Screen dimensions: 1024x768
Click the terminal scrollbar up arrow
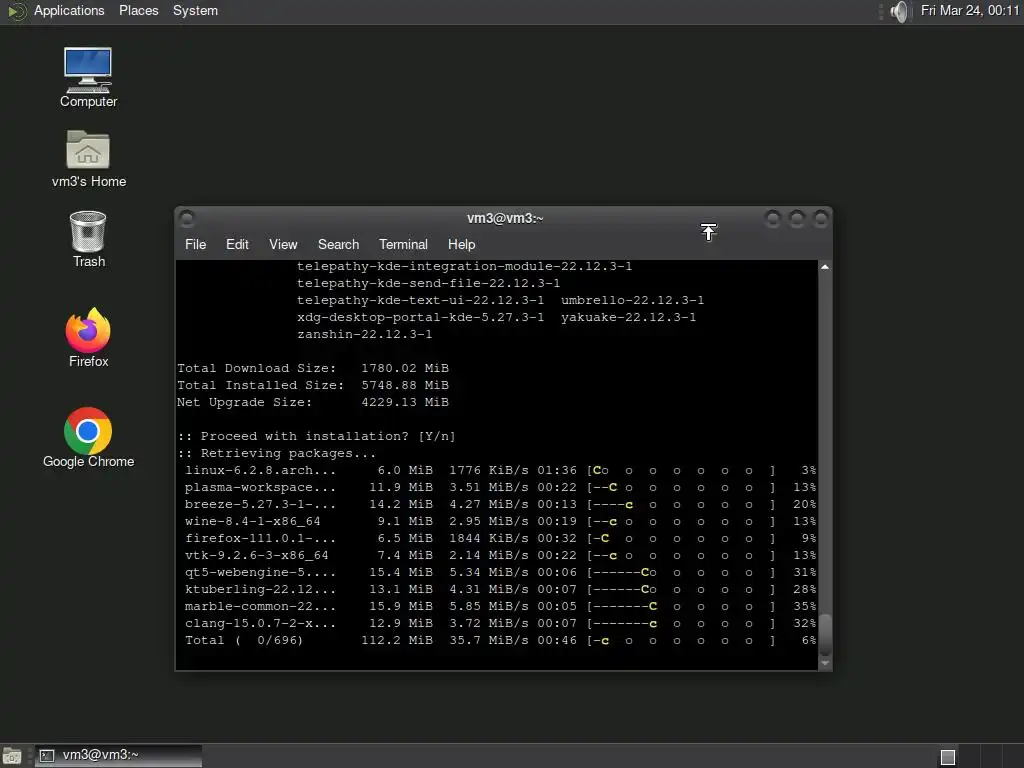coord(825,267)
